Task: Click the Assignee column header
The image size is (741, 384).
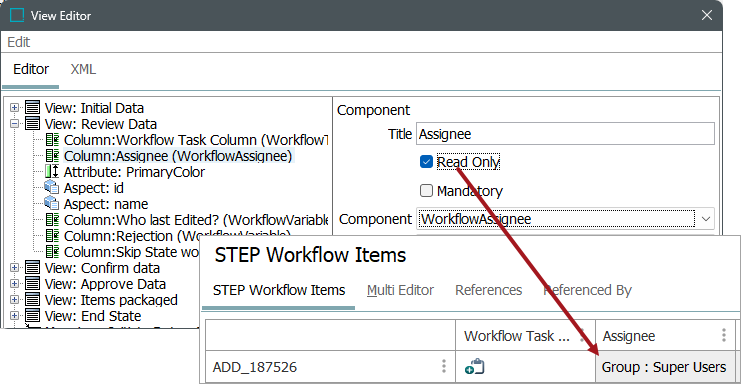Action: pos(665,336)
